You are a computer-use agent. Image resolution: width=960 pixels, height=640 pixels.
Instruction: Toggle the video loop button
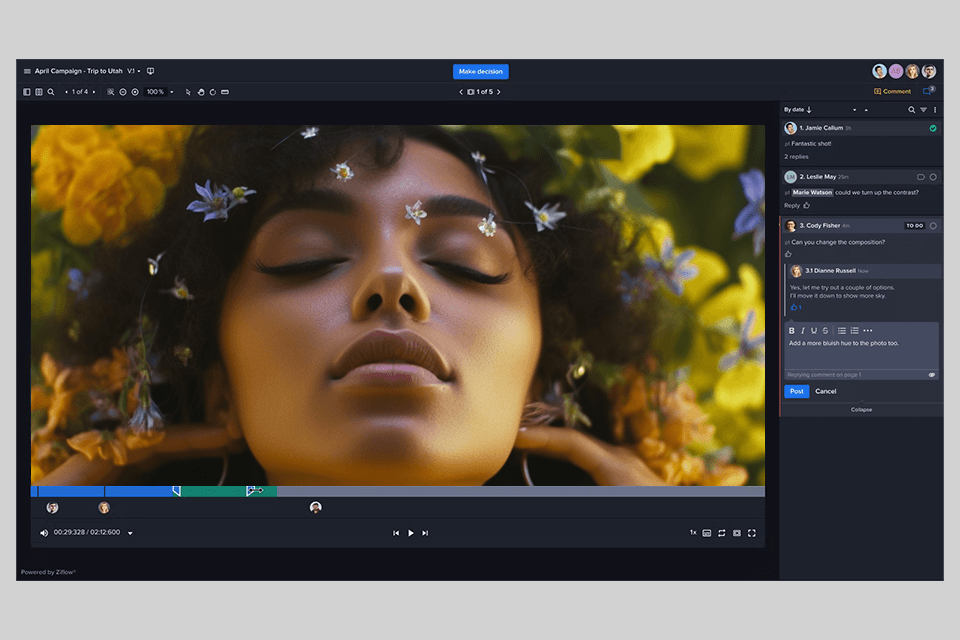coord(722,533)
